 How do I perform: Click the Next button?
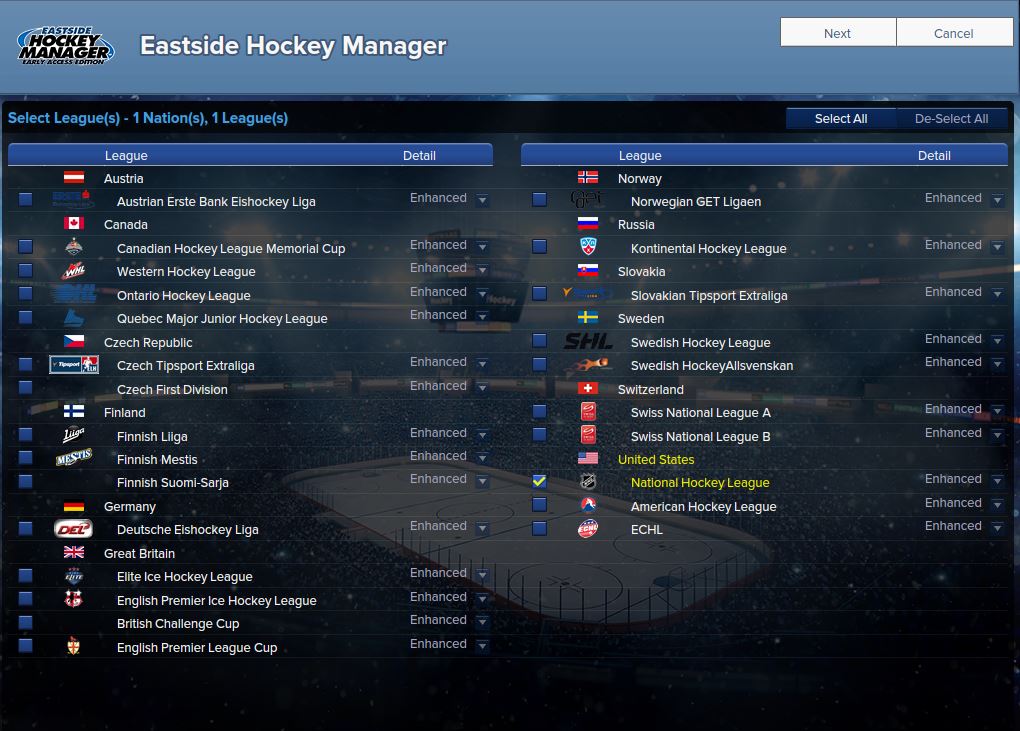point(838,33)
